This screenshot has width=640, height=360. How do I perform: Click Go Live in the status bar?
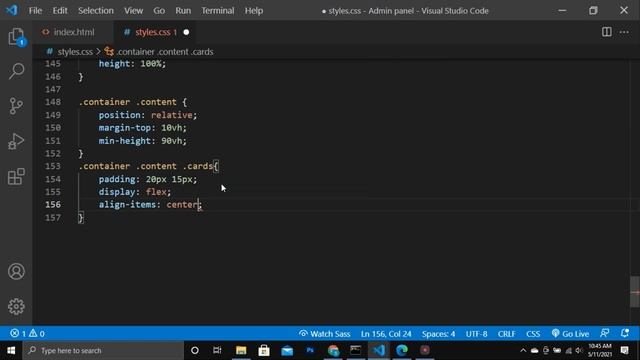coord(570,333)
